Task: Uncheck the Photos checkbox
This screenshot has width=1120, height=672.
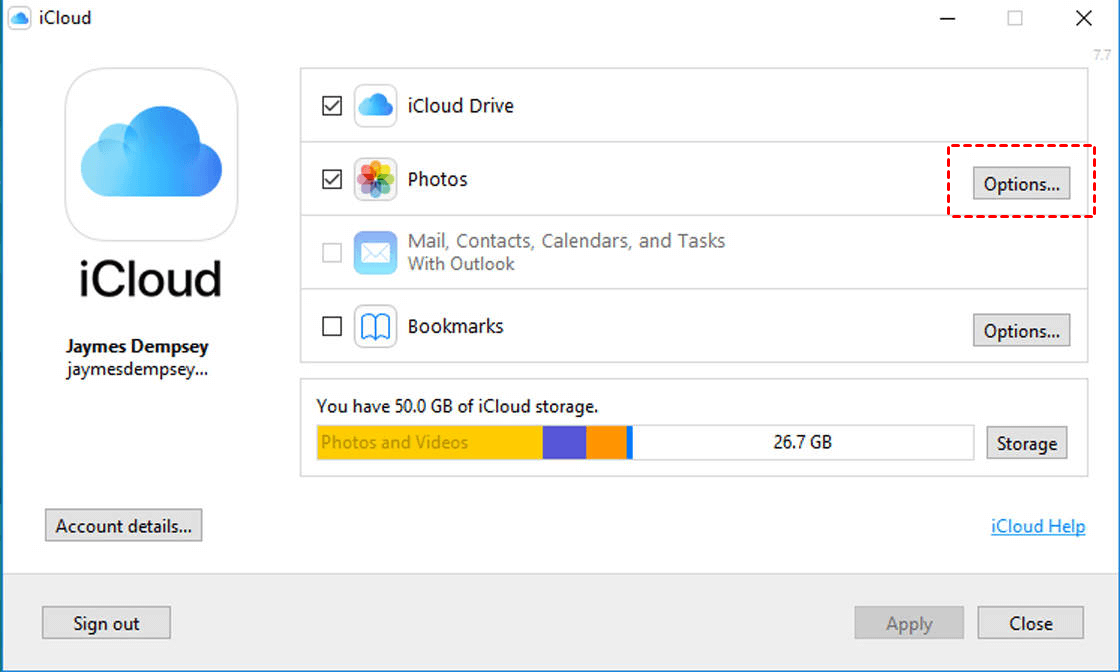Action: point(332,180)
